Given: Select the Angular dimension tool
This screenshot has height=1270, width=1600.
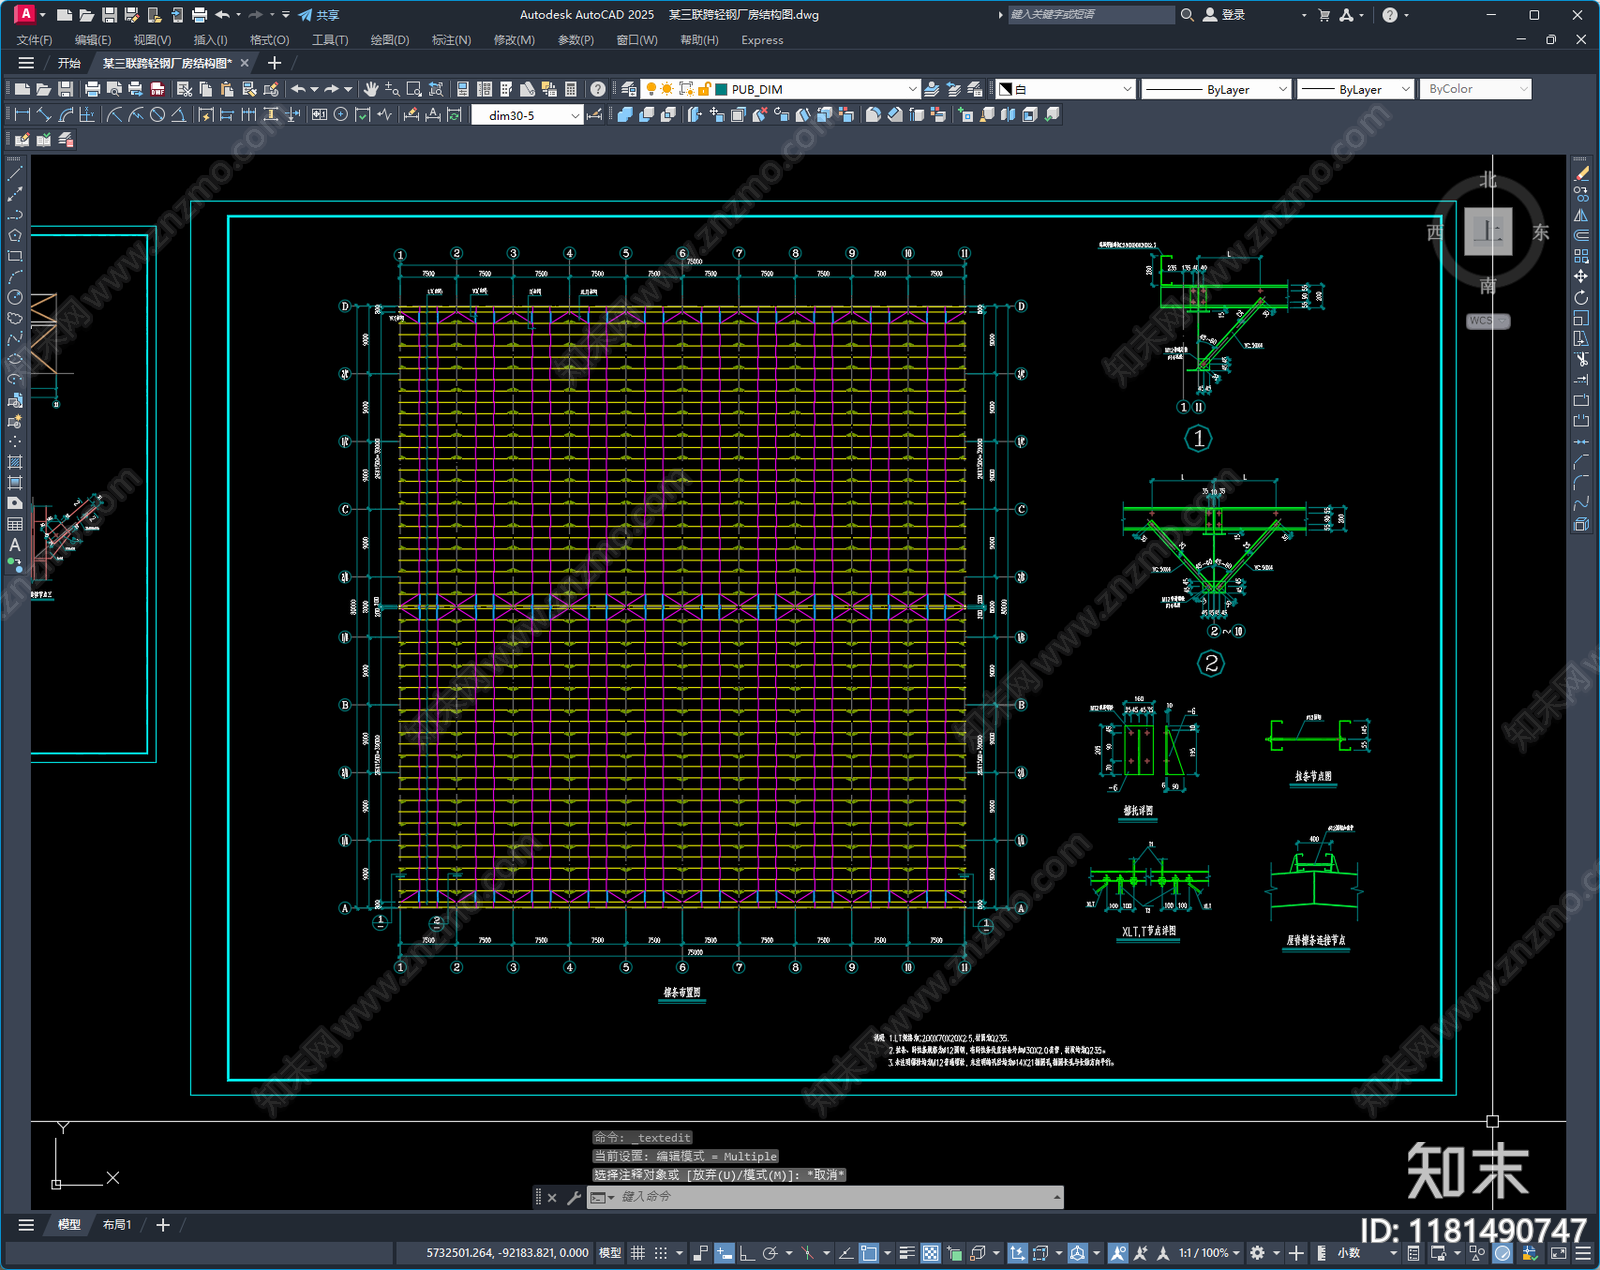Looking at the screenshot, I should [178, 115].
